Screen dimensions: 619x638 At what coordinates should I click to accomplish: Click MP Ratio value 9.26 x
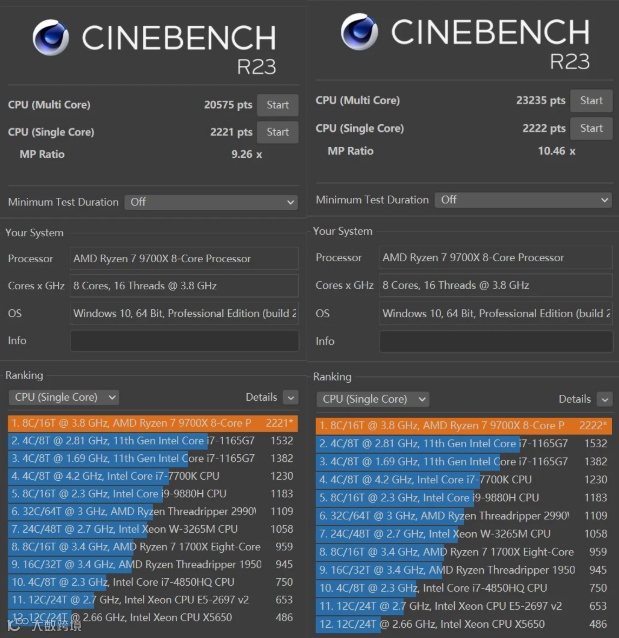[x=247, y=155]
